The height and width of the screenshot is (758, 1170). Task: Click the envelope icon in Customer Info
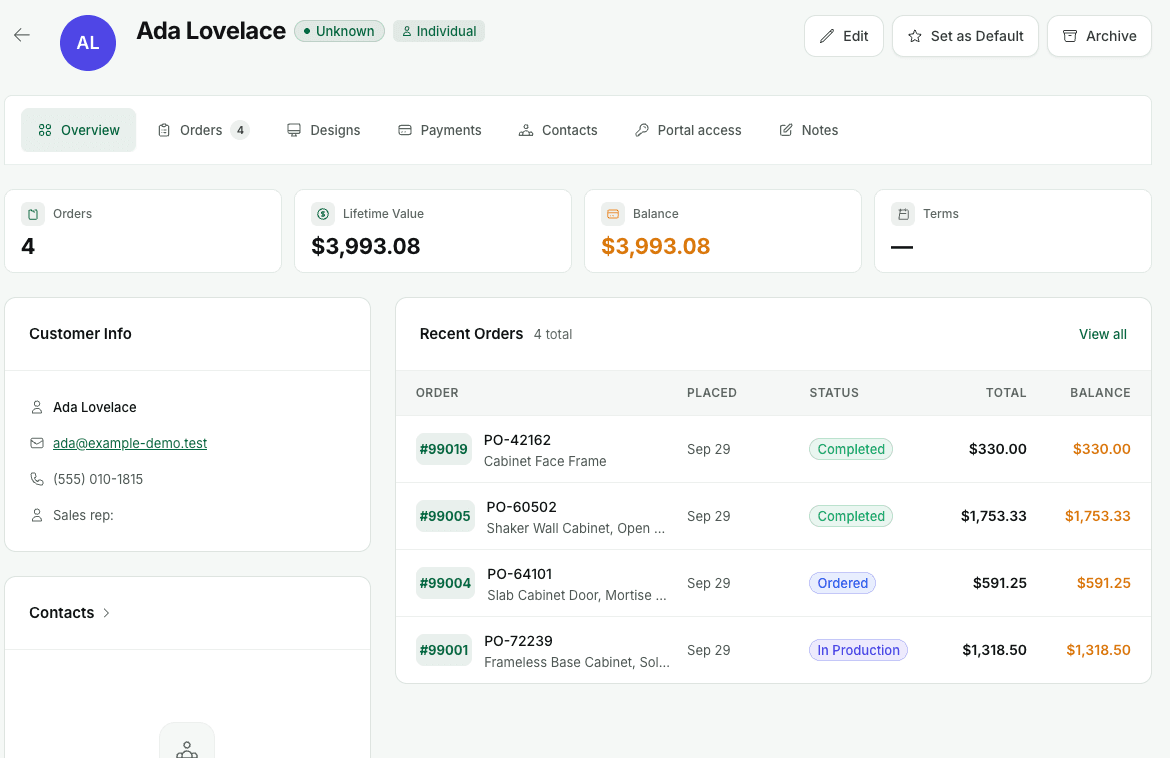[37, 443]
